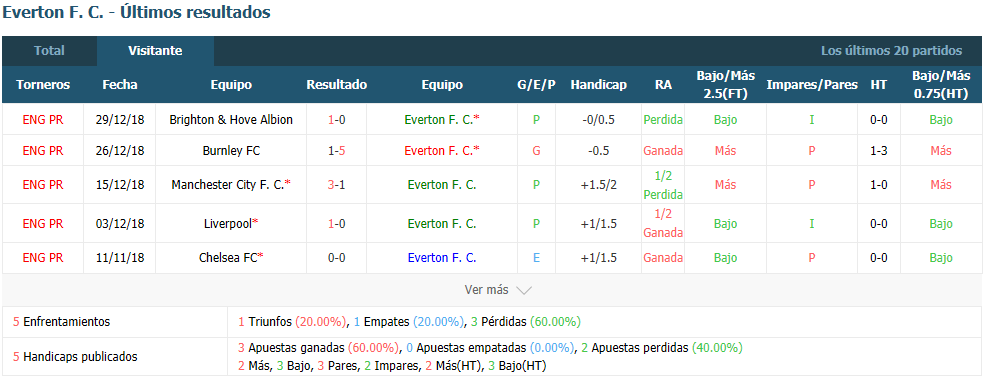Click ENG PR tournament for 29/12/18 match
The image size is (985, 377).
tap(43, 119)
